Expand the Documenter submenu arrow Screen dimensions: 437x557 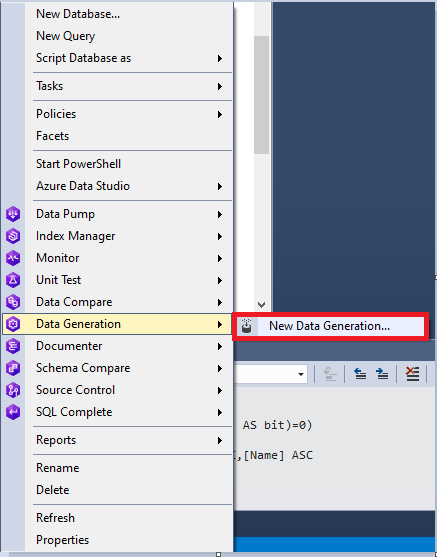(x=220, y=347)
